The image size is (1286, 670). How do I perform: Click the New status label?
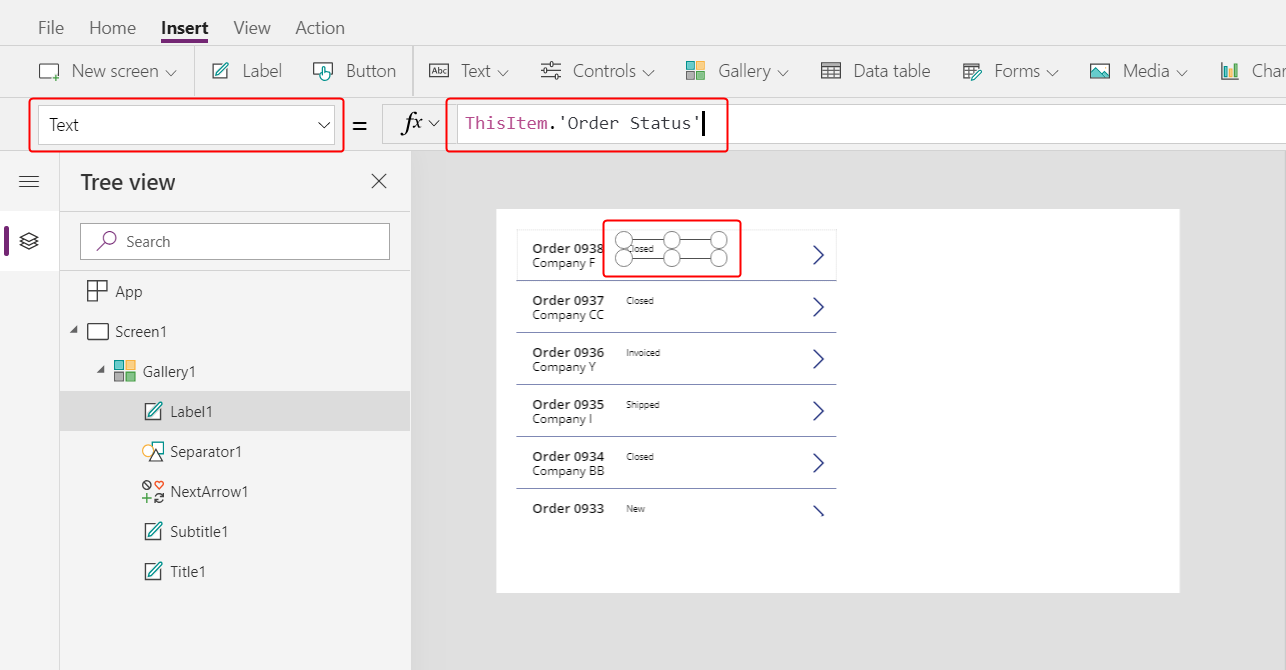(636, 509)
